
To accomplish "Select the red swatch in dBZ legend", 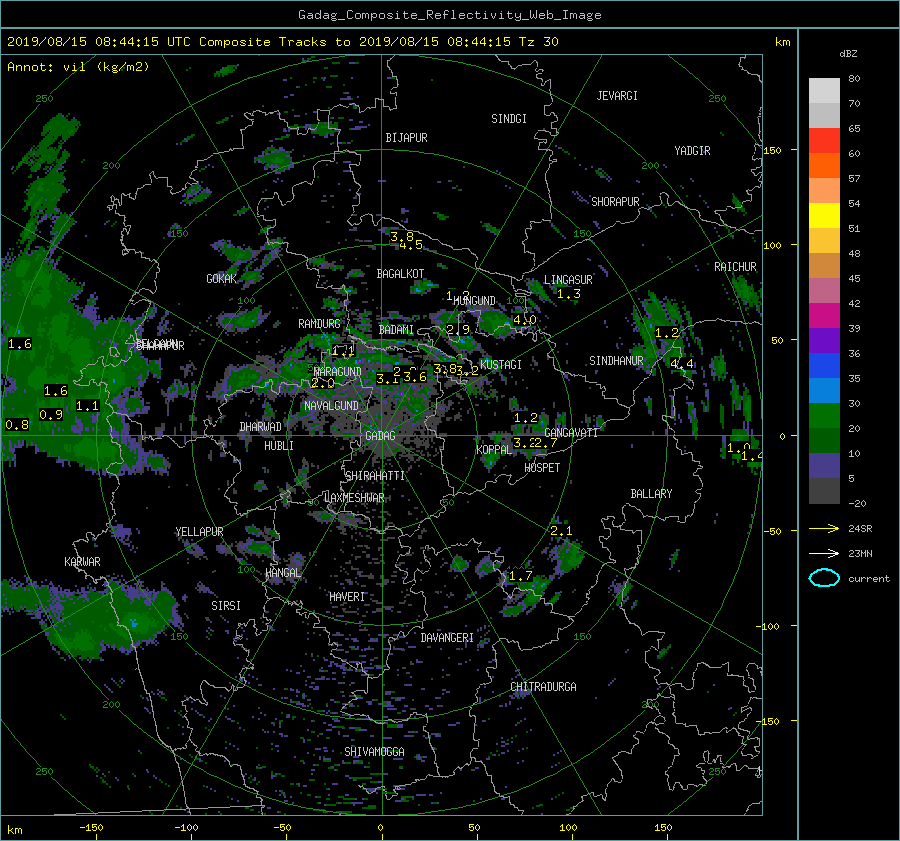I will 824,140.
